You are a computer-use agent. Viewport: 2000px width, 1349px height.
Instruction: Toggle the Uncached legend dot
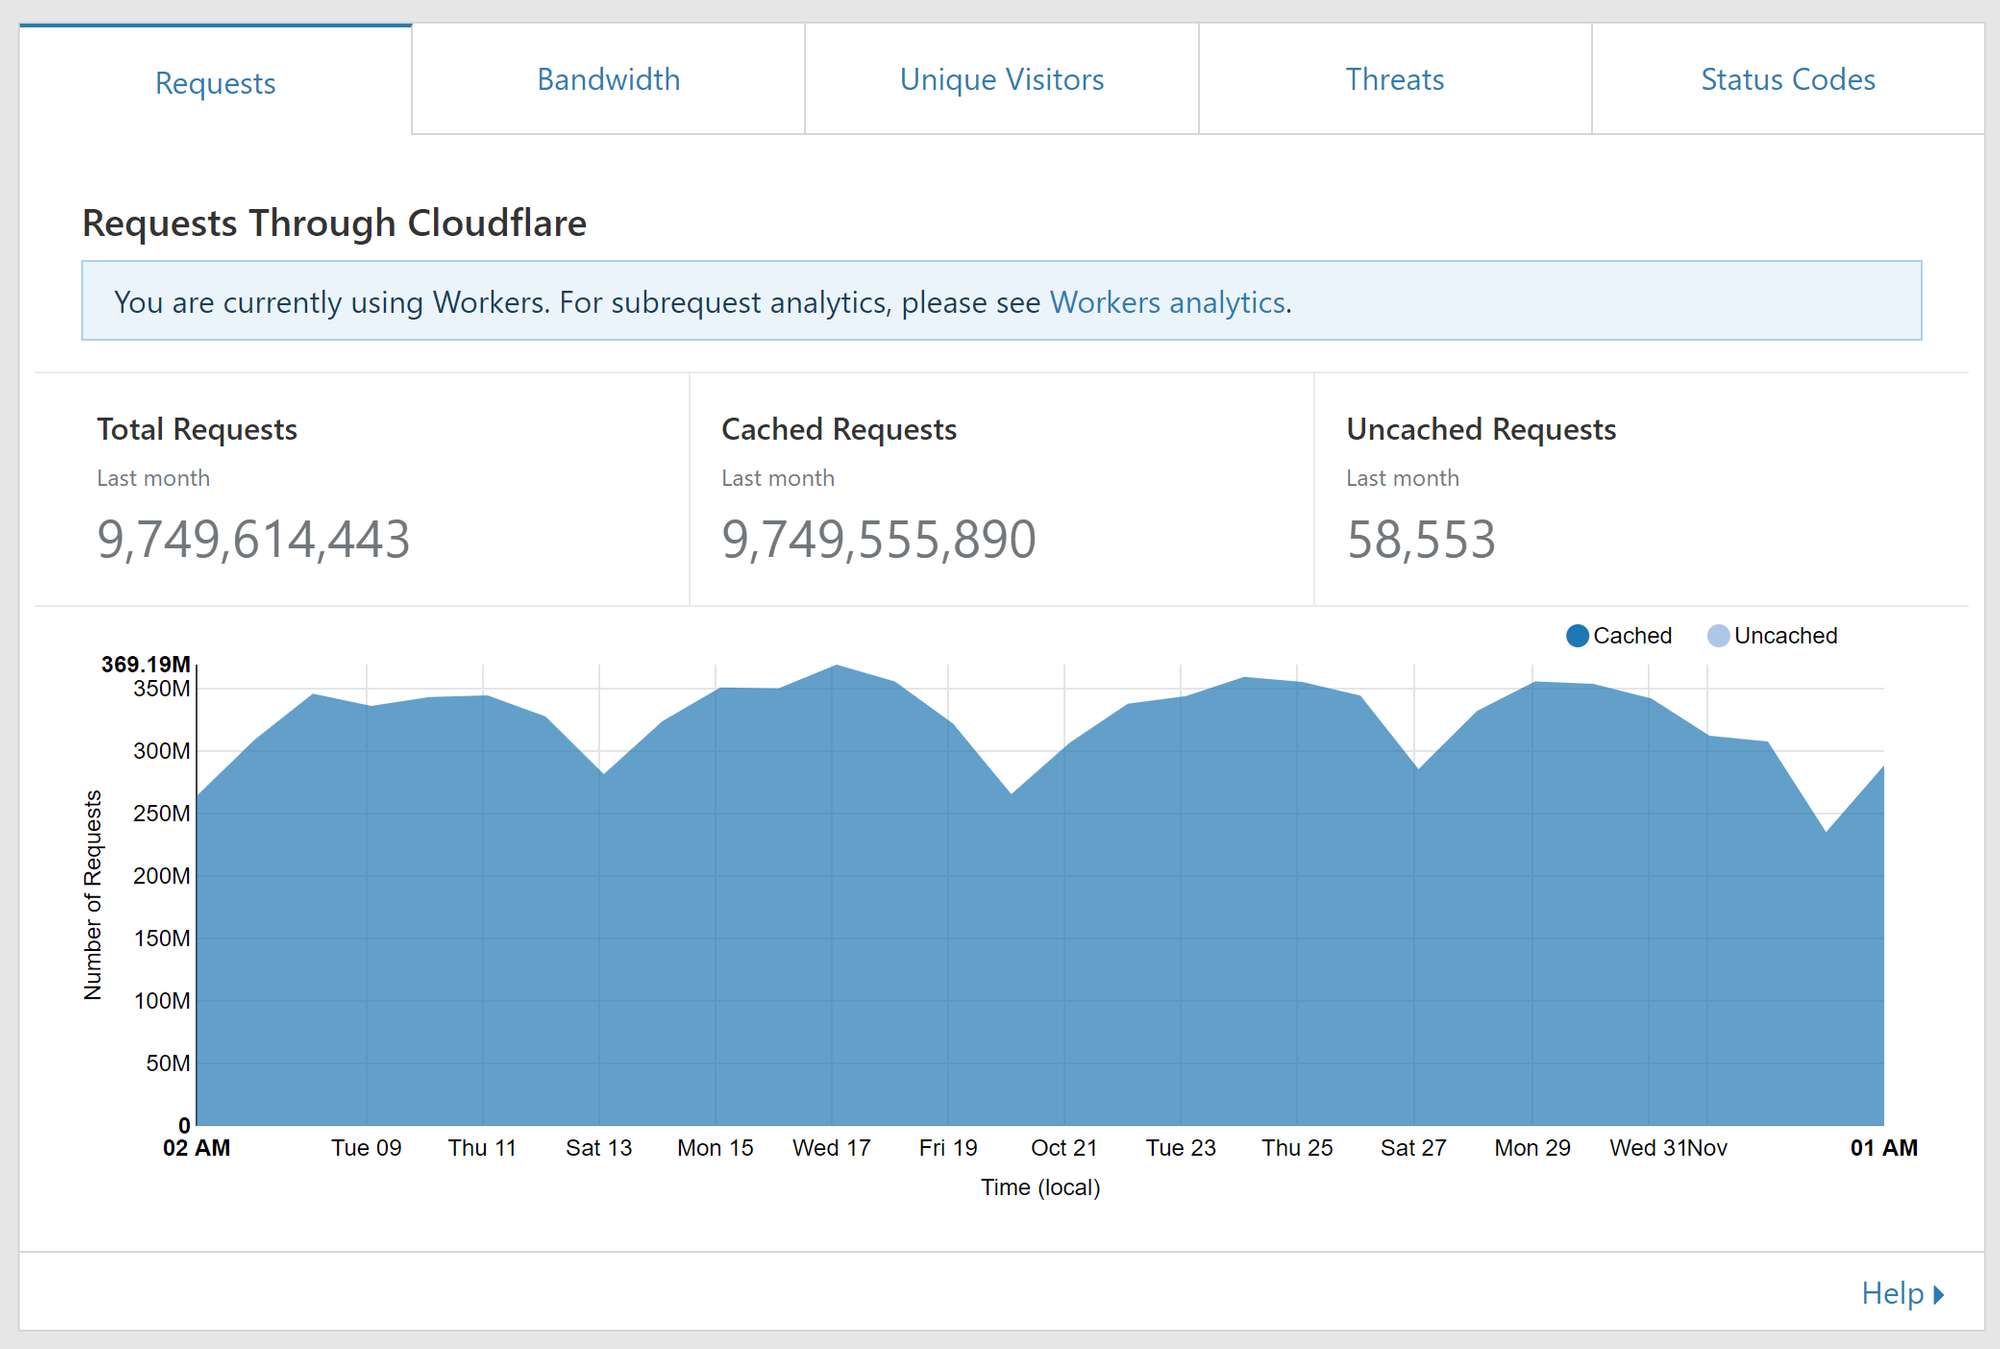[x=1718, y=636]
